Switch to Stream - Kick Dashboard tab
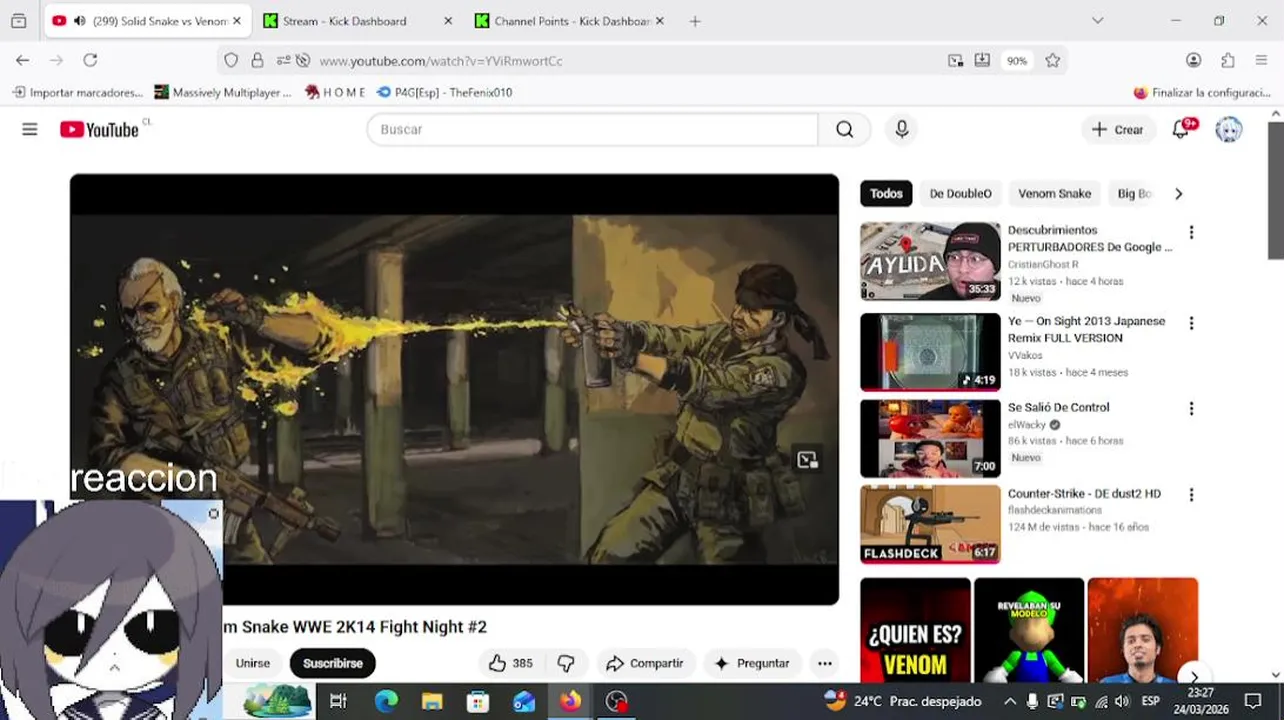This screenshot has width=1284, height=720. (345, 21)
